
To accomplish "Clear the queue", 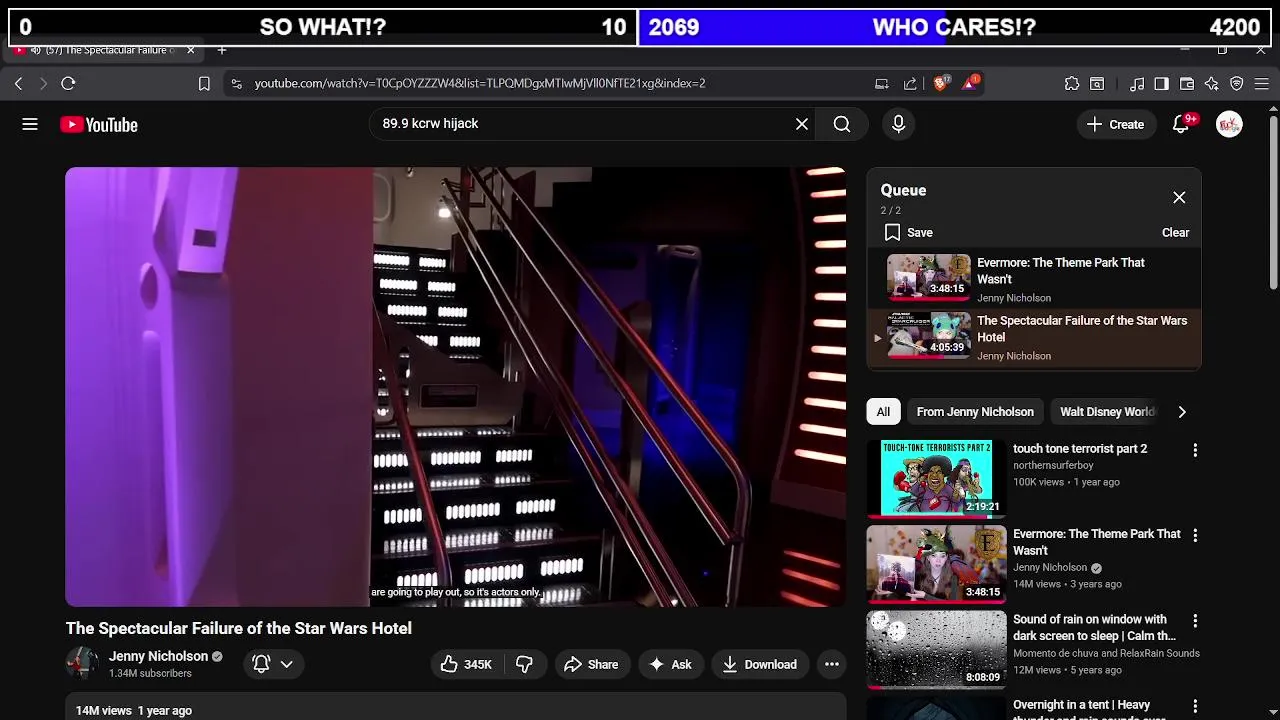I will point(1175,232).
